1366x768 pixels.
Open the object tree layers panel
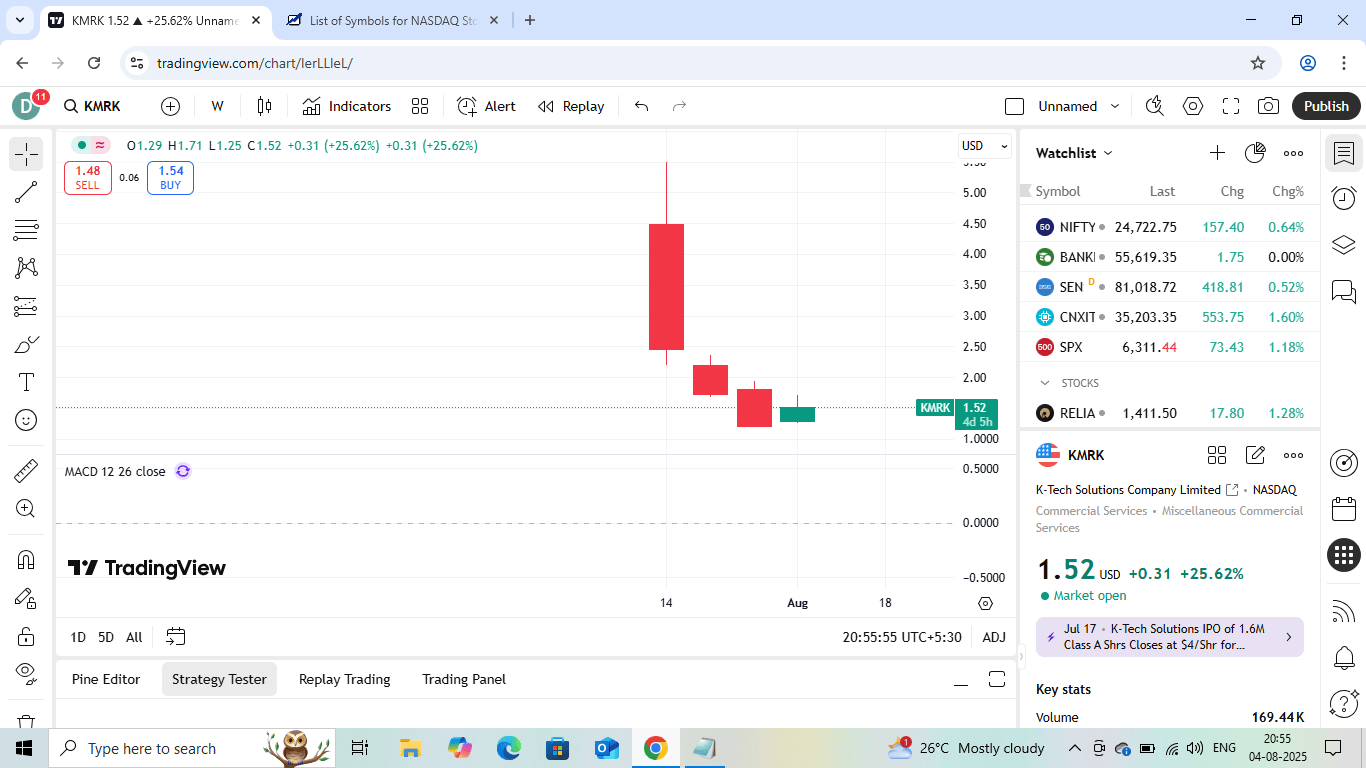[1344, 245]
